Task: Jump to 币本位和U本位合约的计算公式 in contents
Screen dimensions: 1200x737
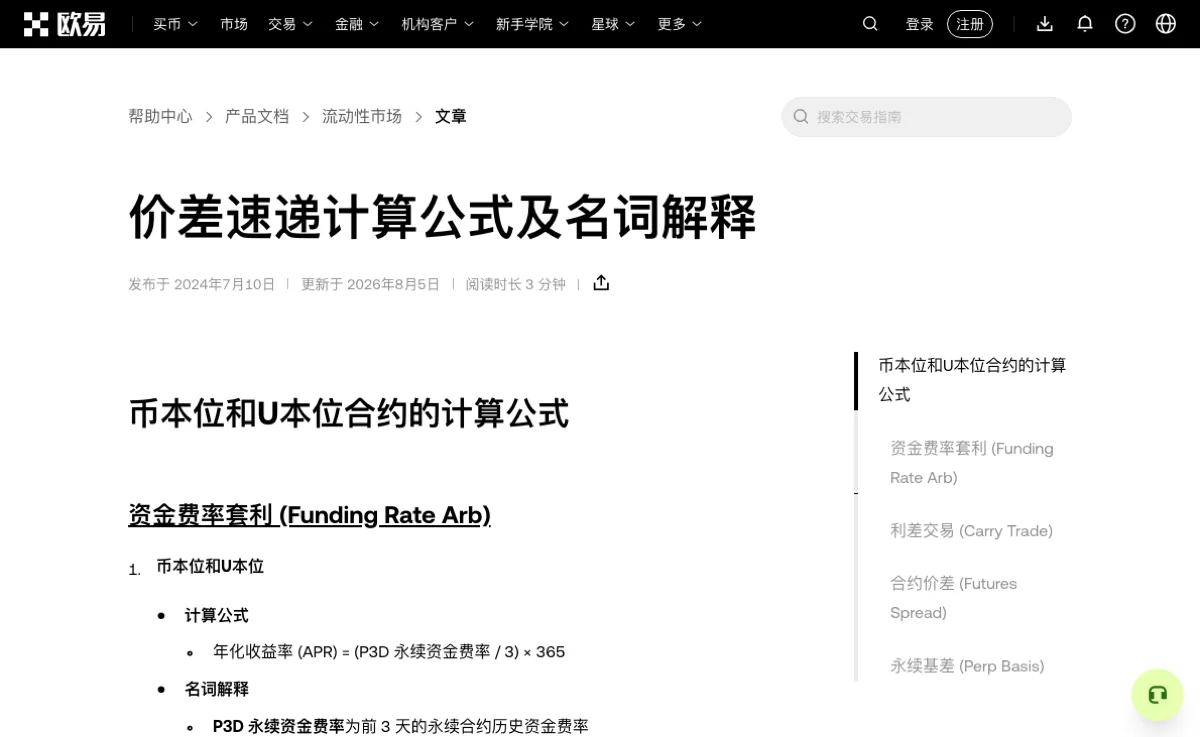Action: [972, 380]
